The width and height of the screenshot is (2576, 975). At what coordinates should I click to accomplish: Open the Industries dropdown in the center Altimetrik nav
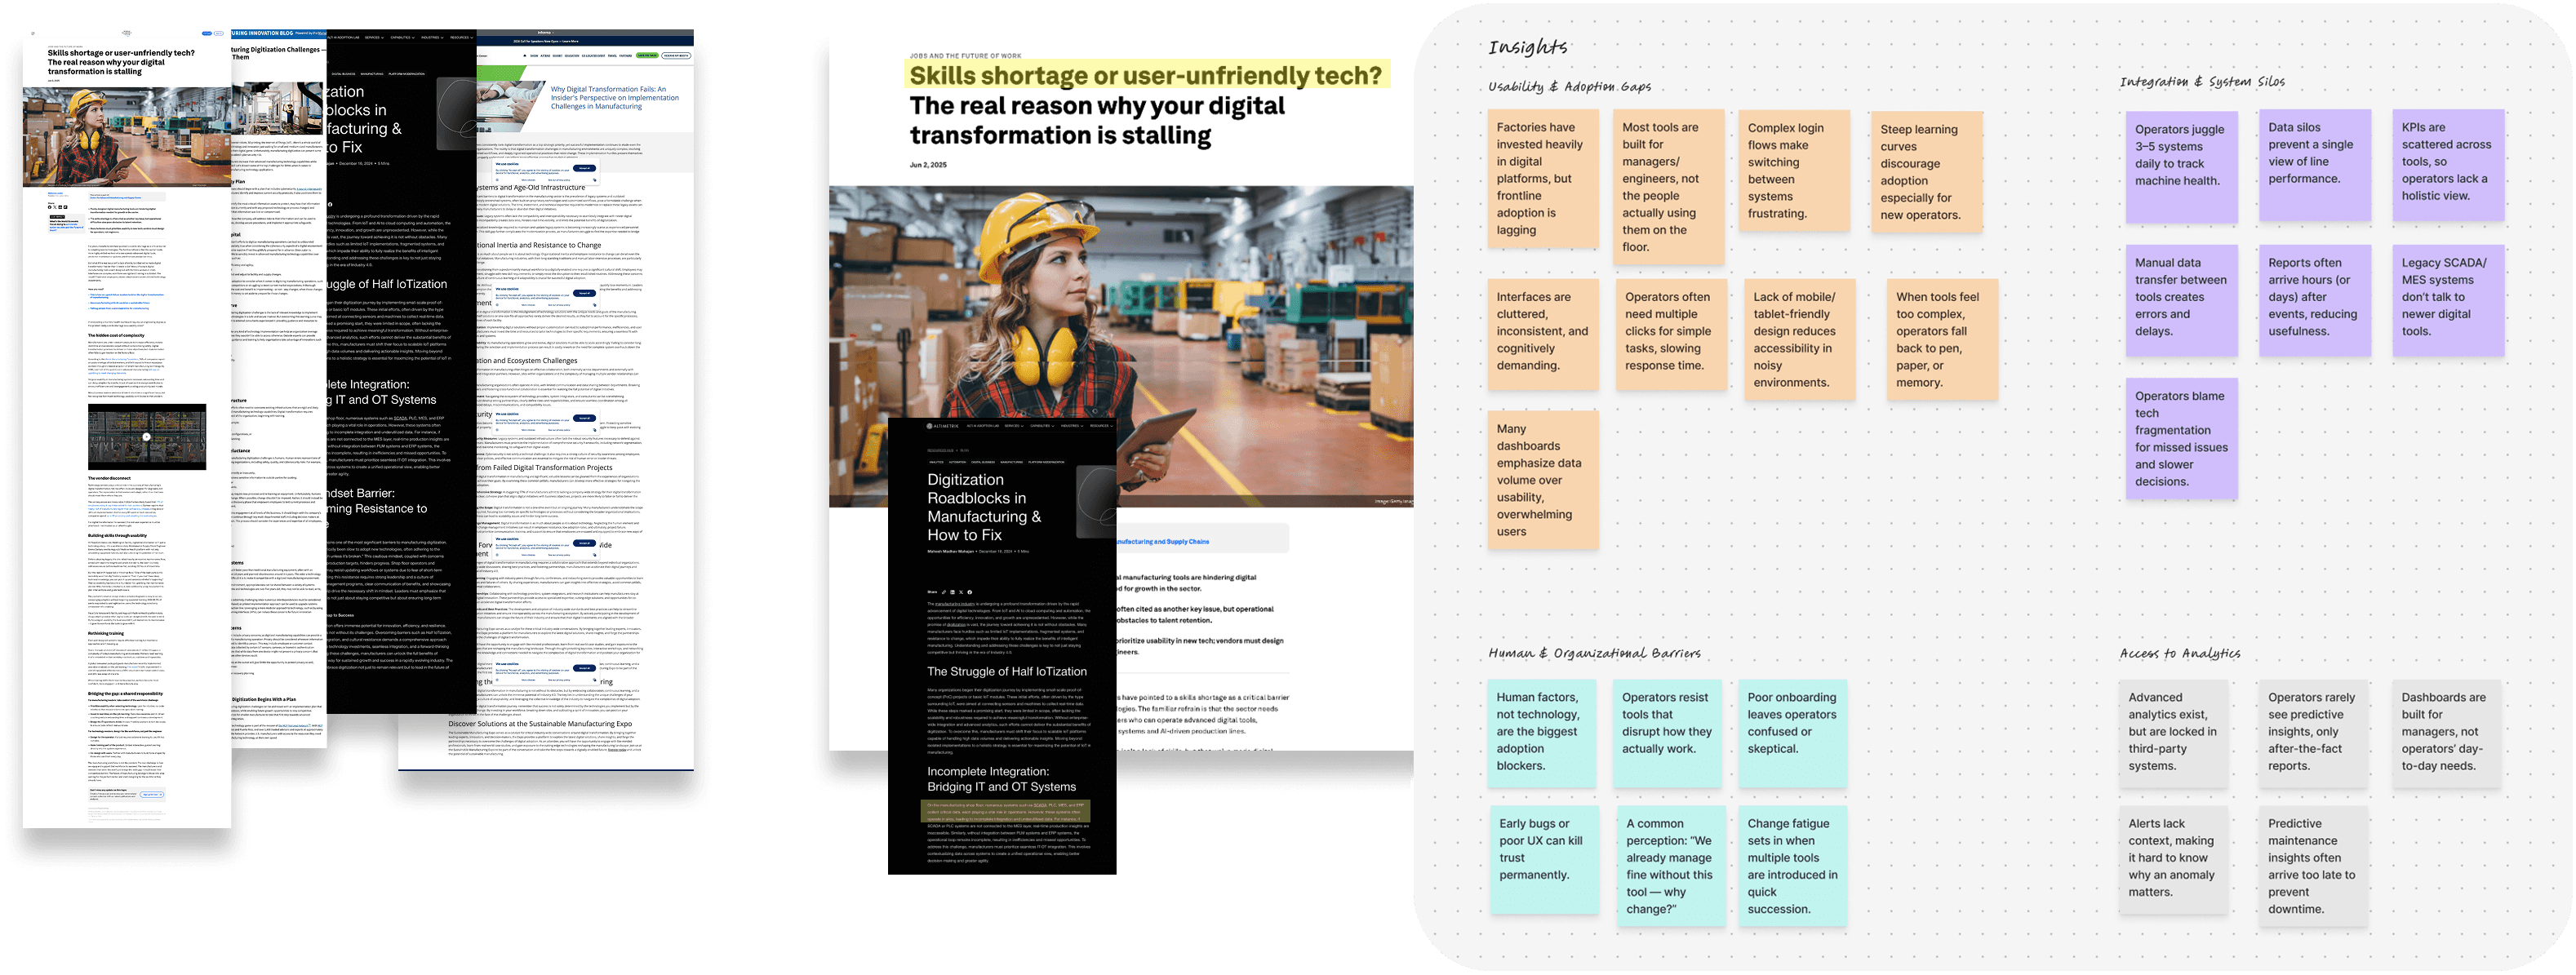pyautogui.click(x=1072, y=426)
